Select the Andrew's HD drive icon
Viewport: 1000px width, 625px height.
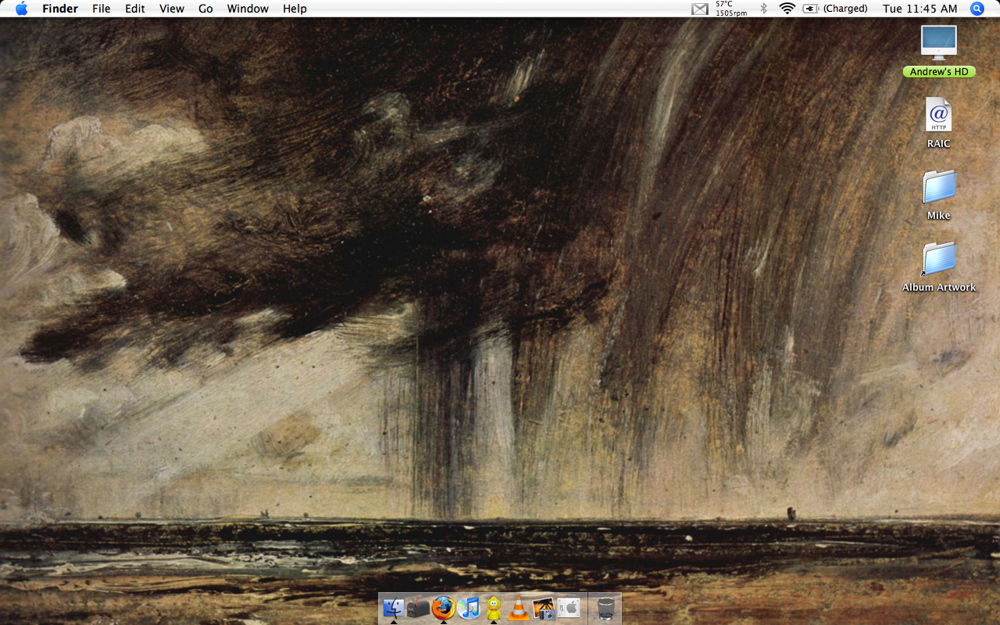[939, 43]
